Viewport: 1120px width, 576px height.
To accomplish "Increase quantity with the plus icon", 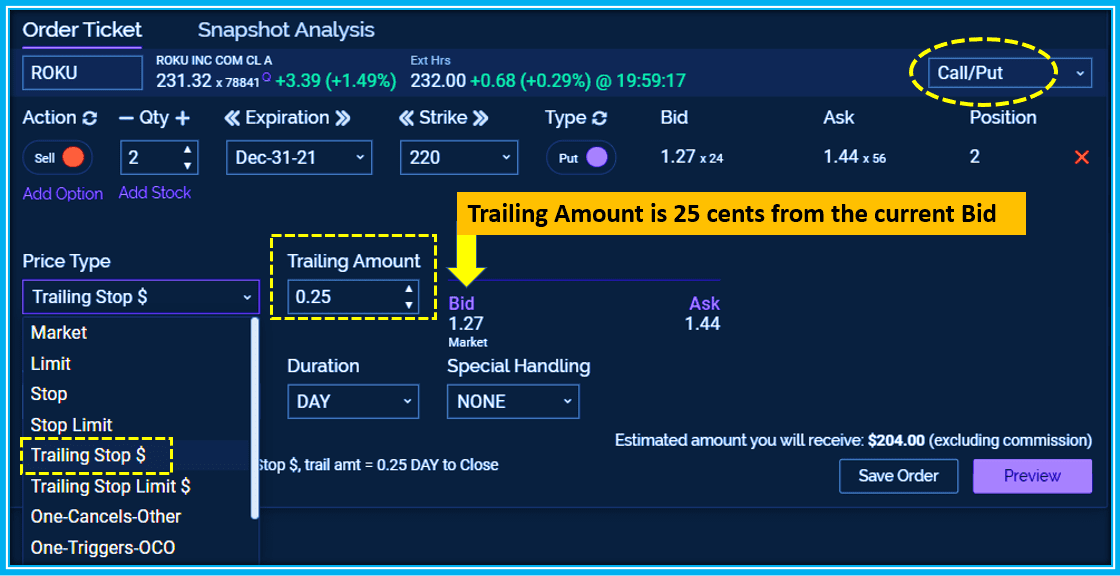I will tap(182, 118).
